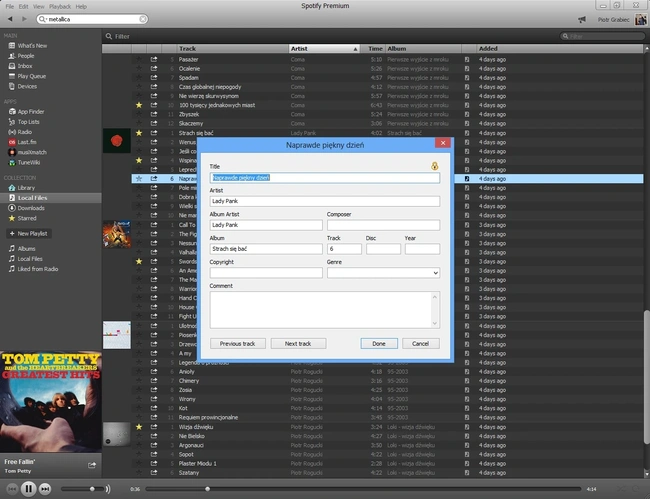The image size is (650, 499).
Task: Go forward with navigation arrow
Action: coord(24,19)
